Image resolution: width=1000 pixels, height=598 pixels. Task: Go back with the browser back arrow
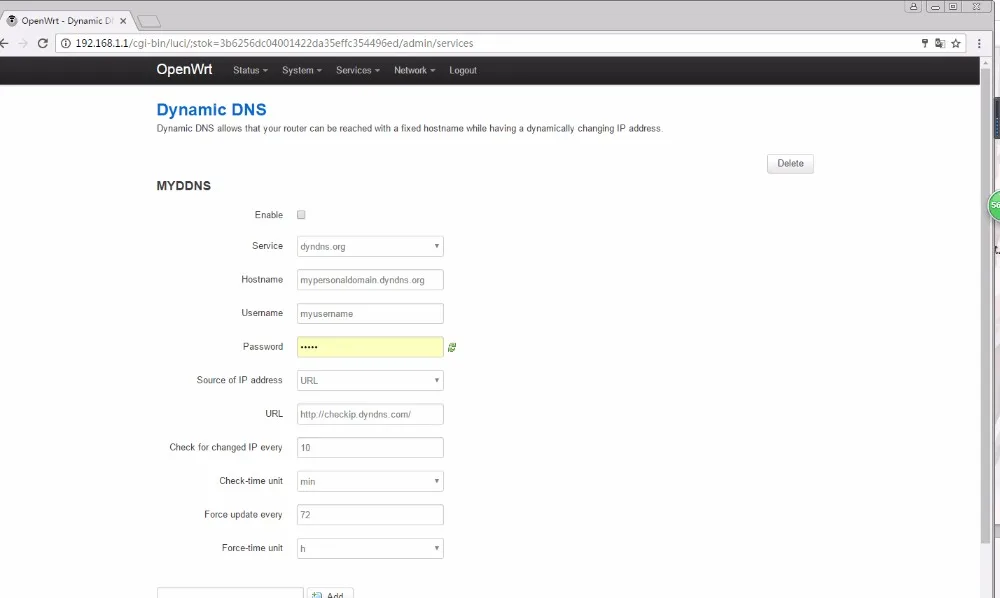click(4, 43)
